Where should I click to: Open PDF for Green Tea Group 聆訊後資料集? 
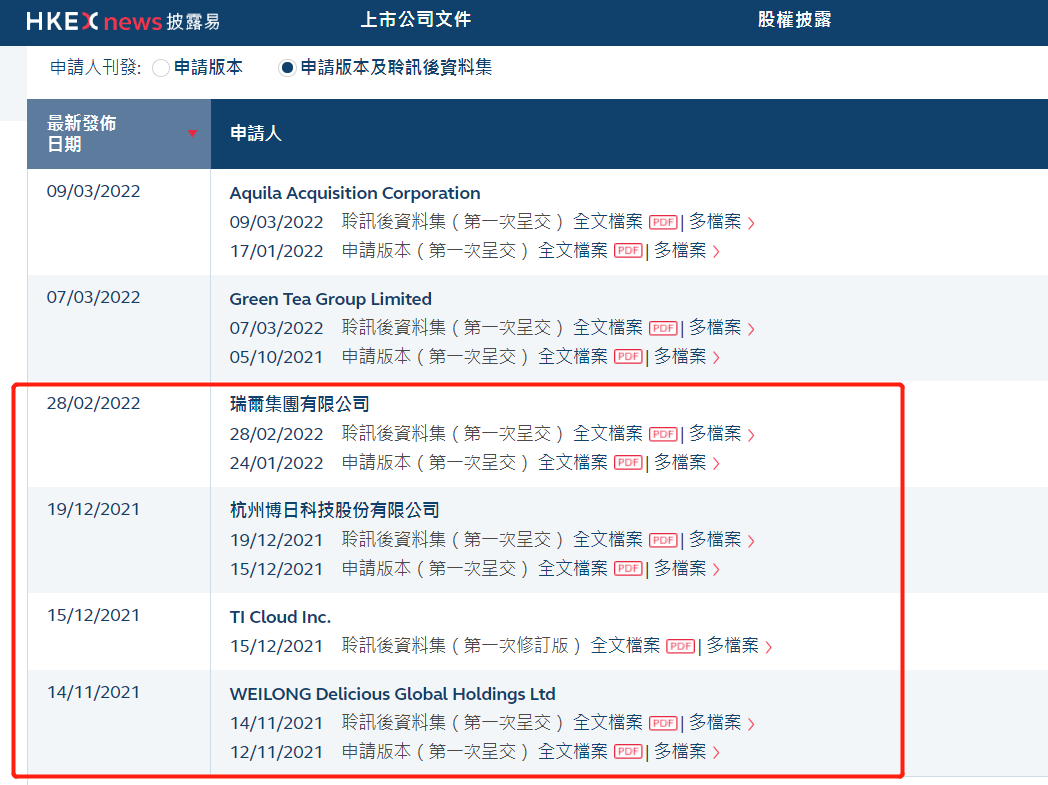tap(663, 327)
